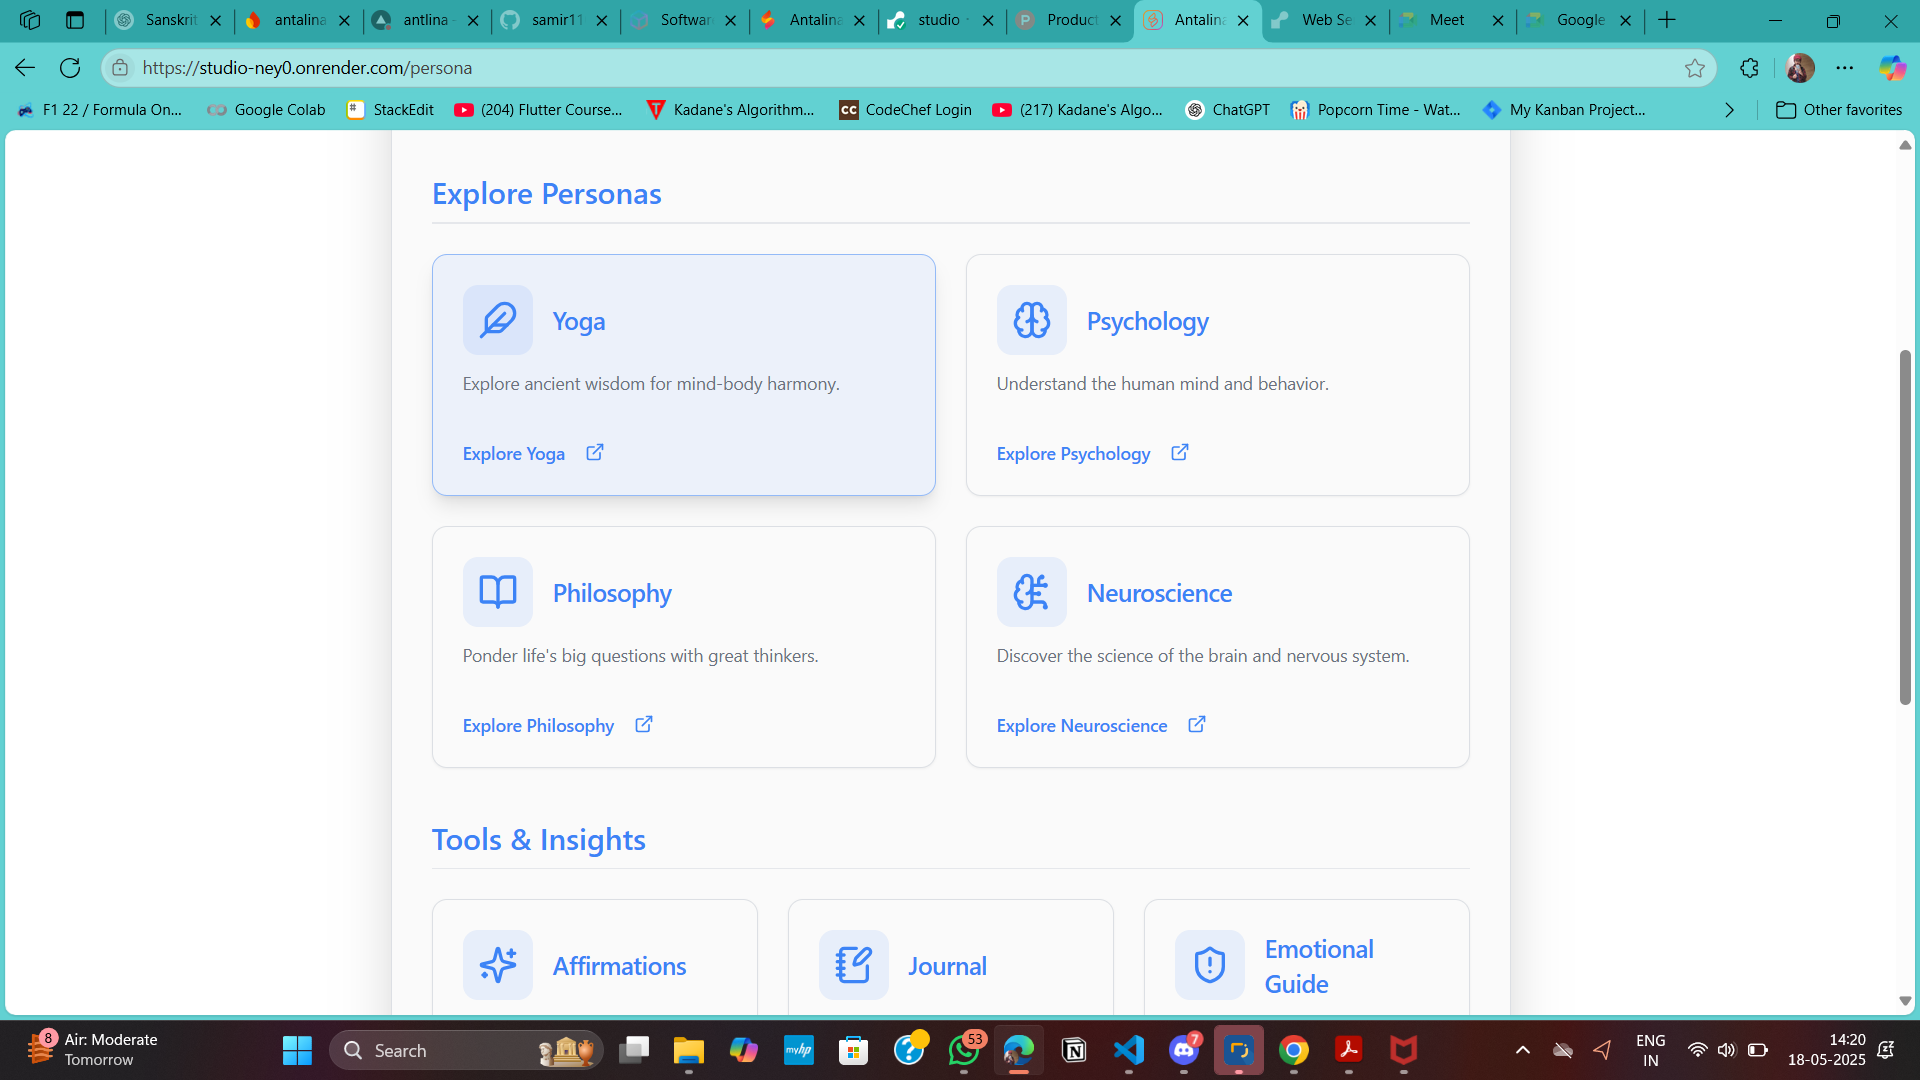
Task: Open the browser settings and more menu
Action: (1844, 68)
